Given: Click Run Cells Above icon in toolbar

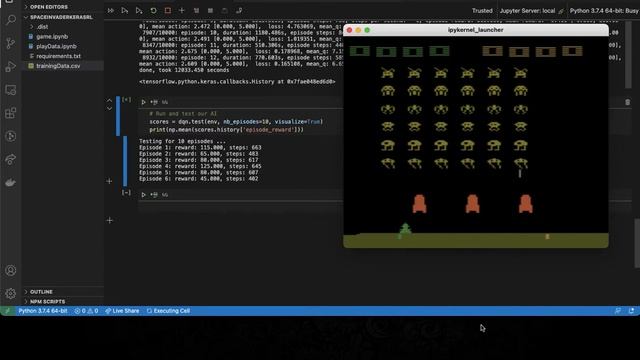Looking at the screenshot, I should click(x=124, y=11).
